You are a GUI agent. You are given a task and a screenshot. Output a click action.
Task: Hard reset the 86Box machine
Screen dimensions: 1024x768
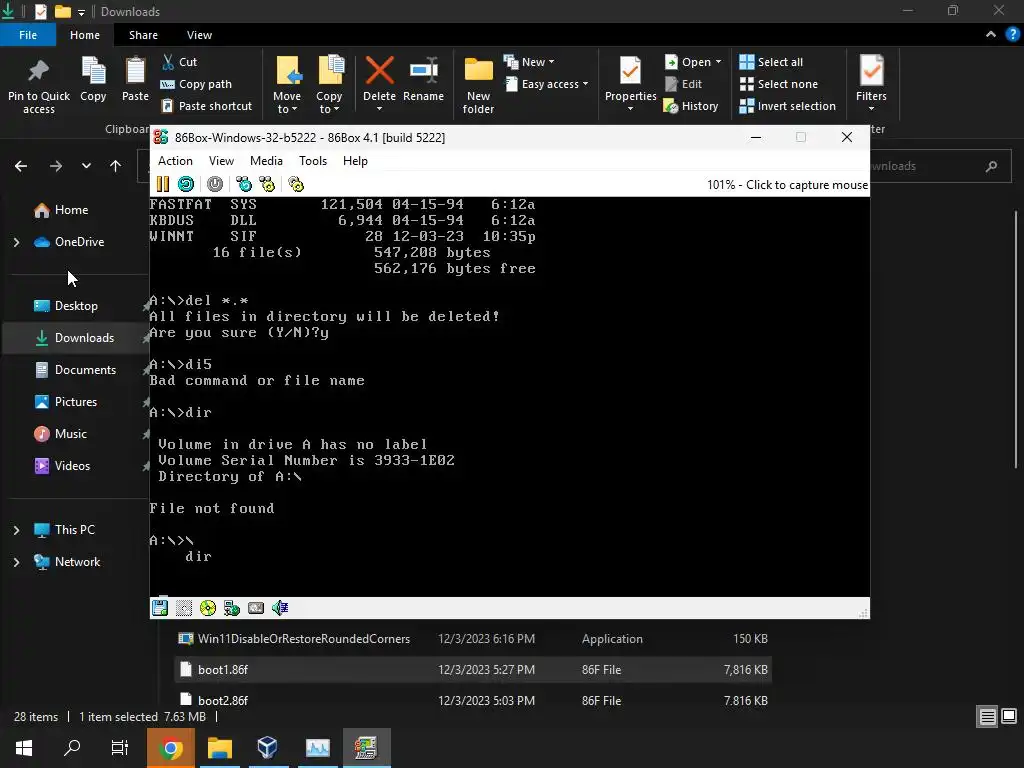click(185, 184)
